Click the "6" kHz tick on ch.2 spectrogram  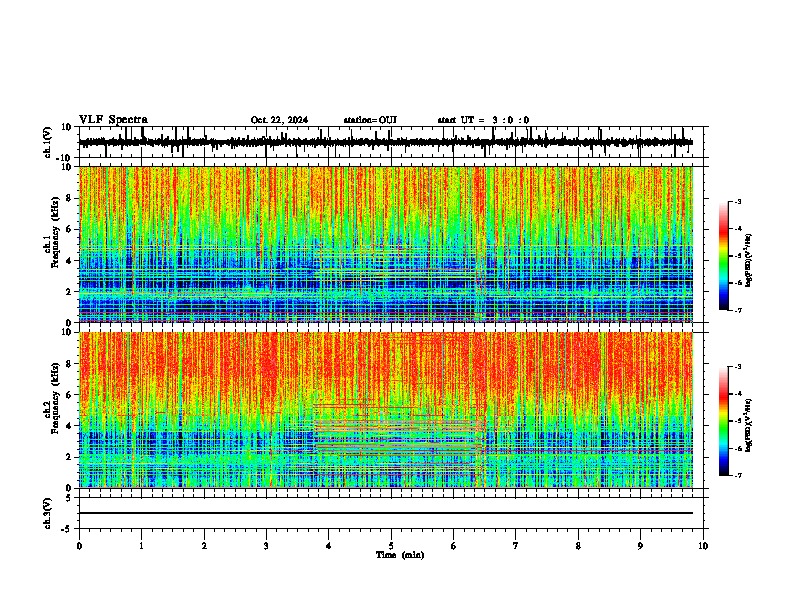(69, 395)
